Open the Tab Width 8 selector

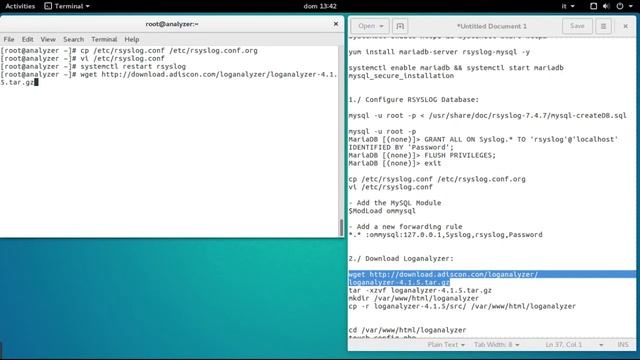point(496,345)
